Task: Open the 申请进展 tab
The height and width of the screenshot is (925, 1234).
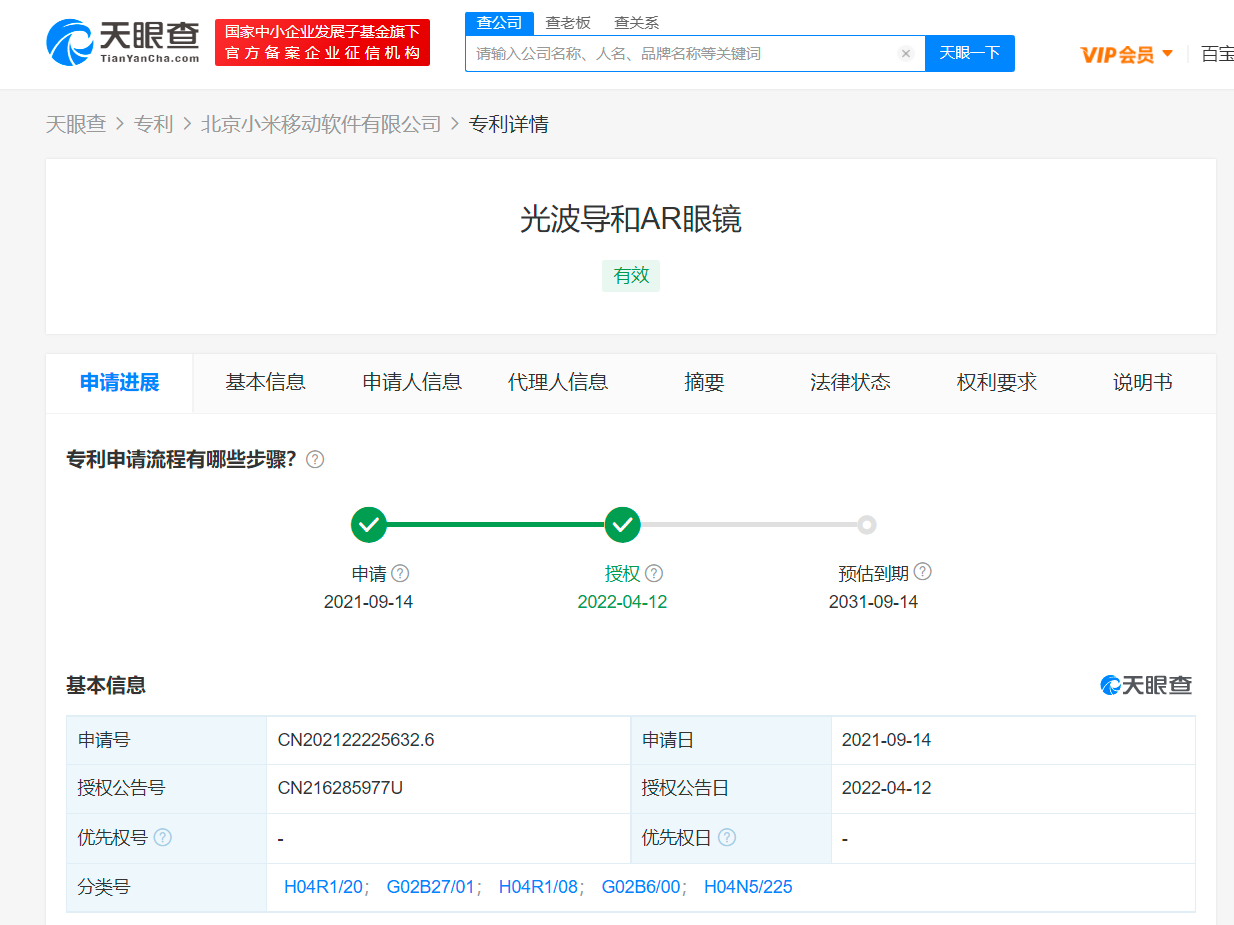Action: coord(119,383)
